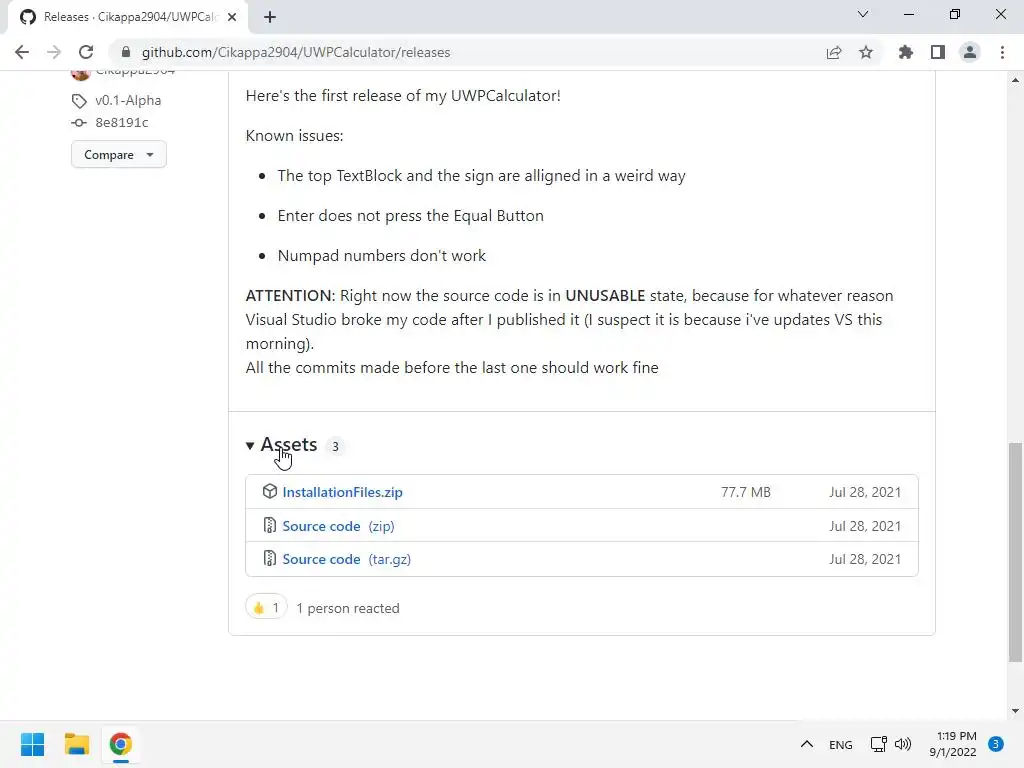The width and height of the screenshot is (1024, 768).
Task: Click the author avatar at top left
Action: 80,74
